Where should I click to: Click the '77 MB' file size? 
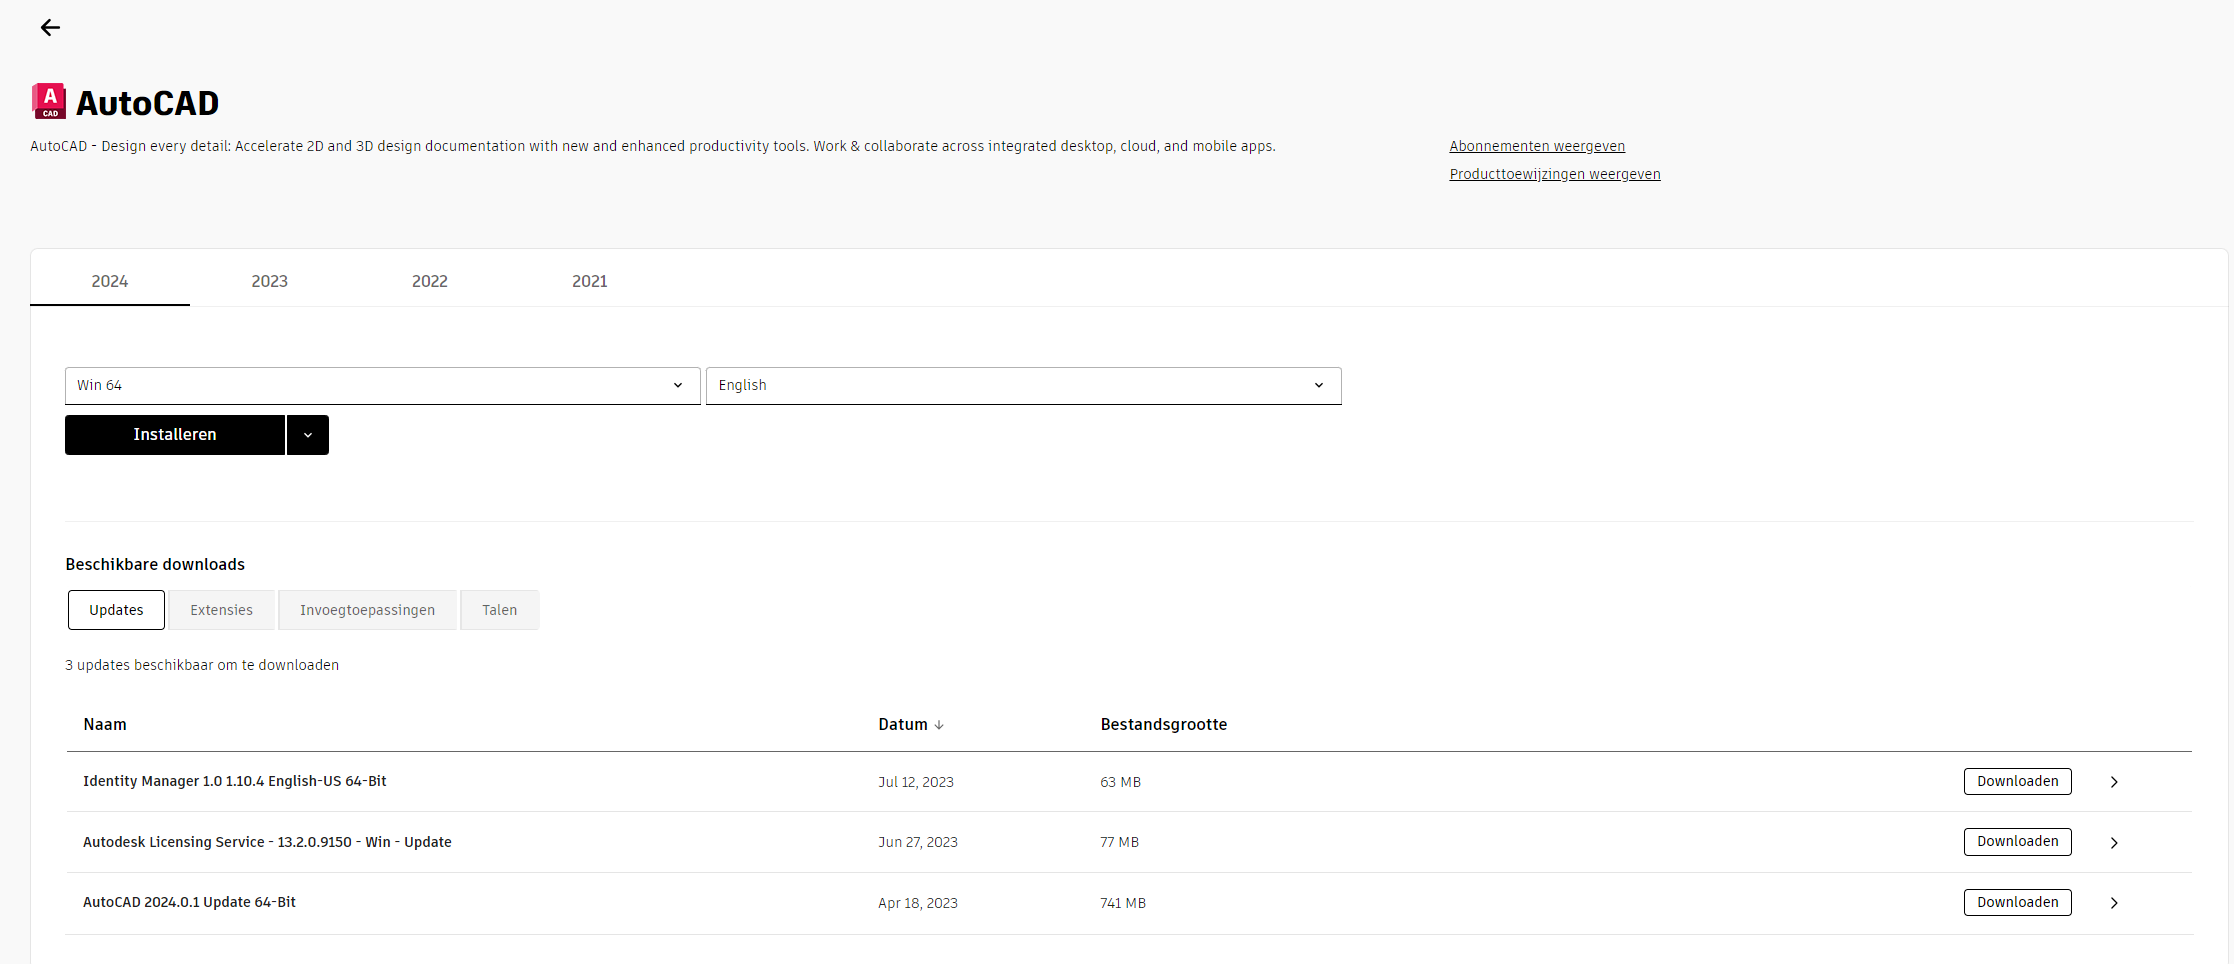pos(1120,842)
